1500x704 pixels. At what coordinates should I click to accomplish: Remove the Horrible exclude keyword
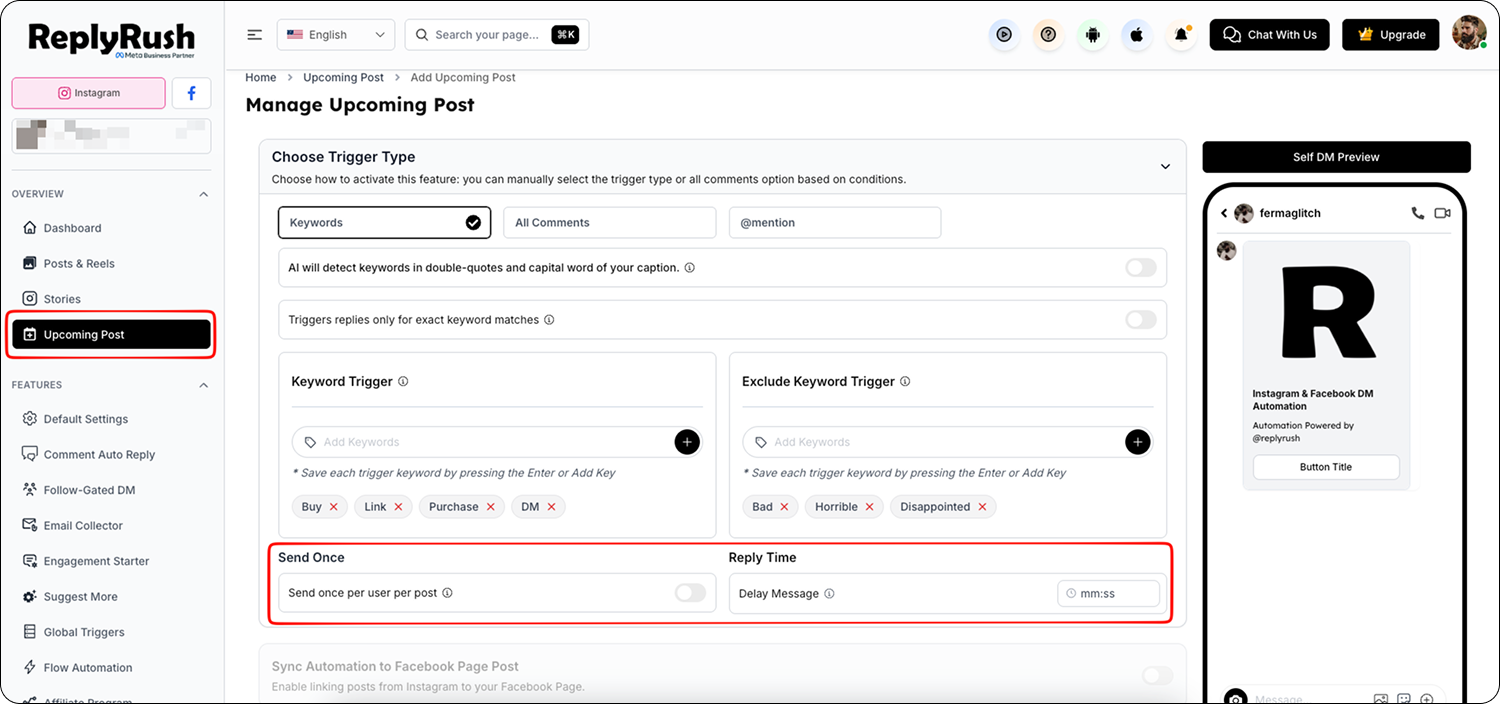tap(870, 507)
